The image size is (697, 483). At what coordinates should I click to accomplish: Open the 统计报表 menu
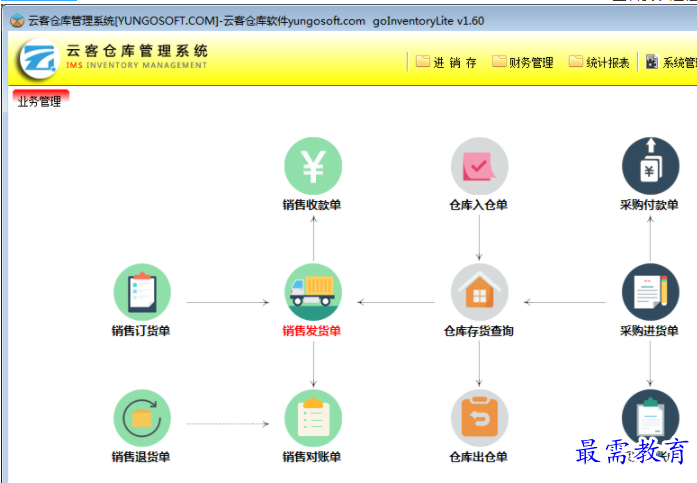[x=599, y=62]
